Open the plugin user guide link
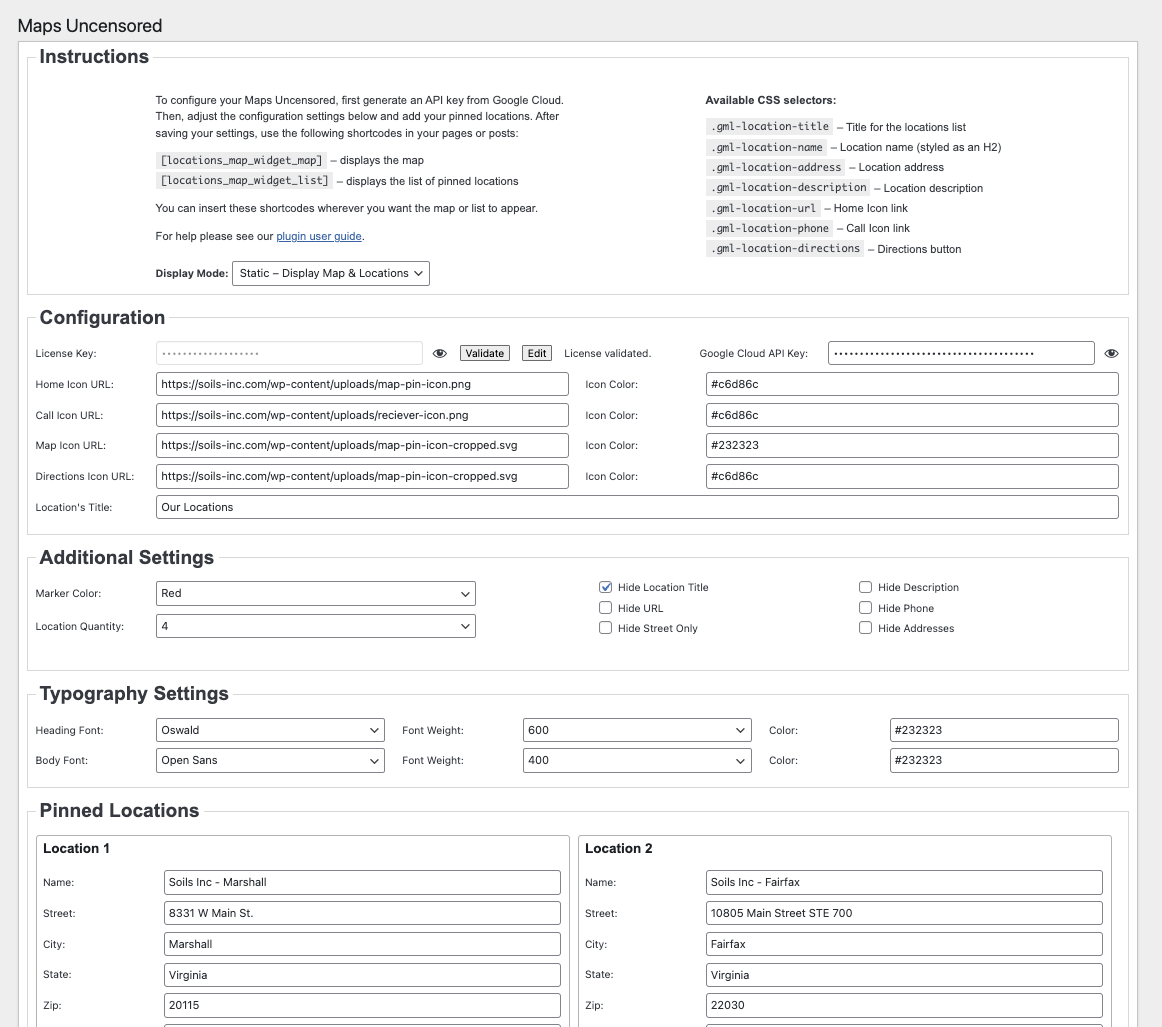Viewport: 1162px width, 1027px height. pos(318,236)
